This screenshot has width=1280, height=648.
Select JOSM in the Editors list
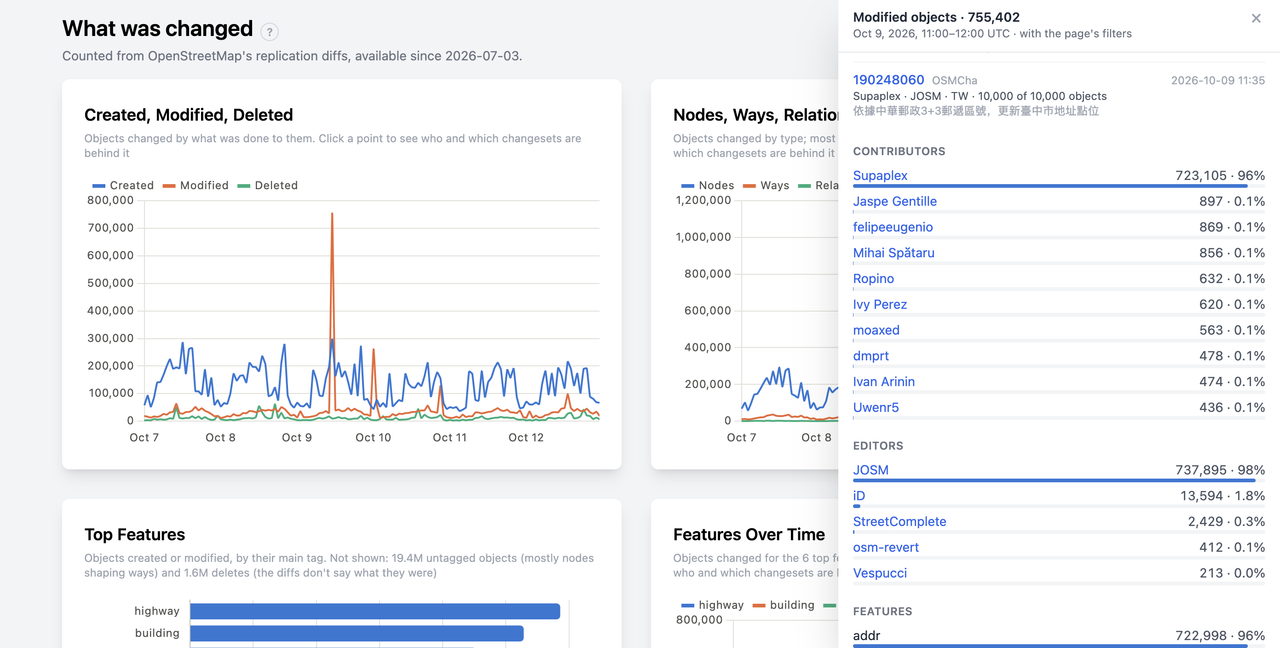(871, 470)
